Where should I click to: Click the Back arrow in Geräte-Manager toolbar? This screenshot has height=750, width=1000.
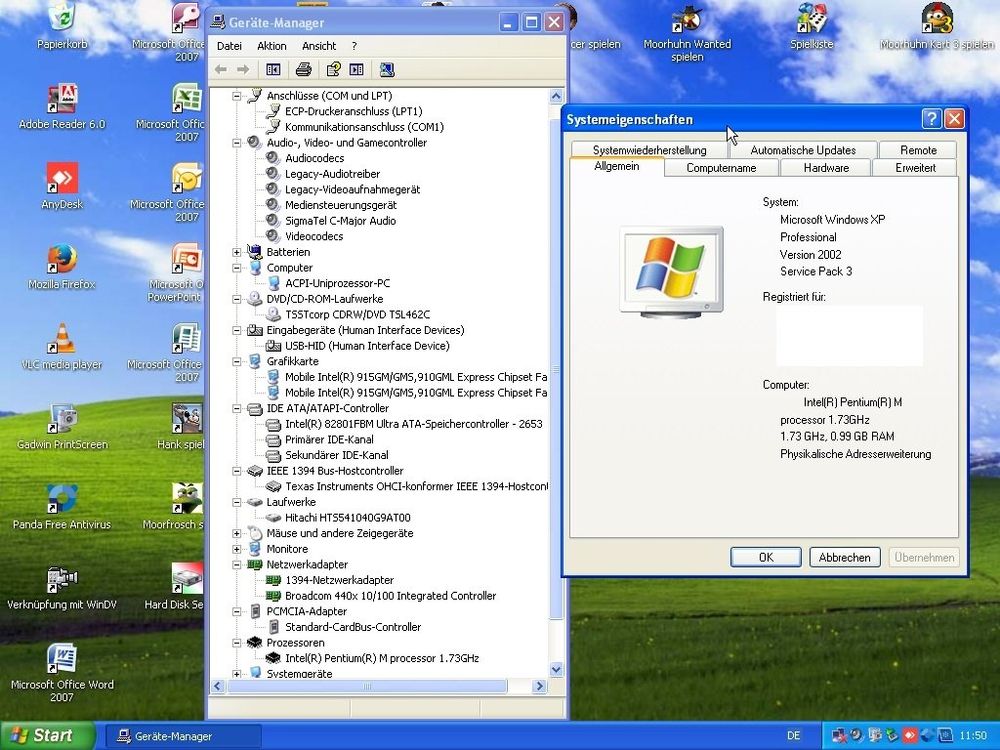coord(221,70)
